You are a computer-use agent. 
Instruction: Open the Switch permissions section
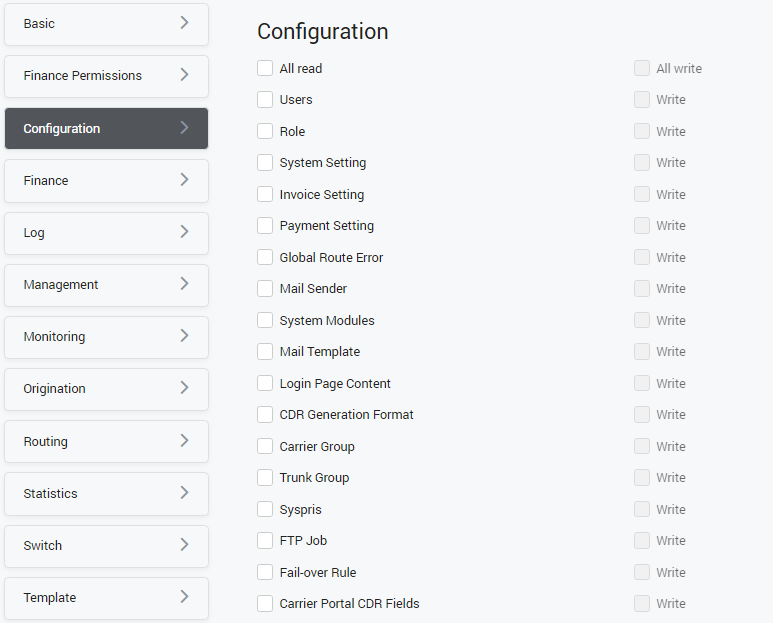pos(106,545)
